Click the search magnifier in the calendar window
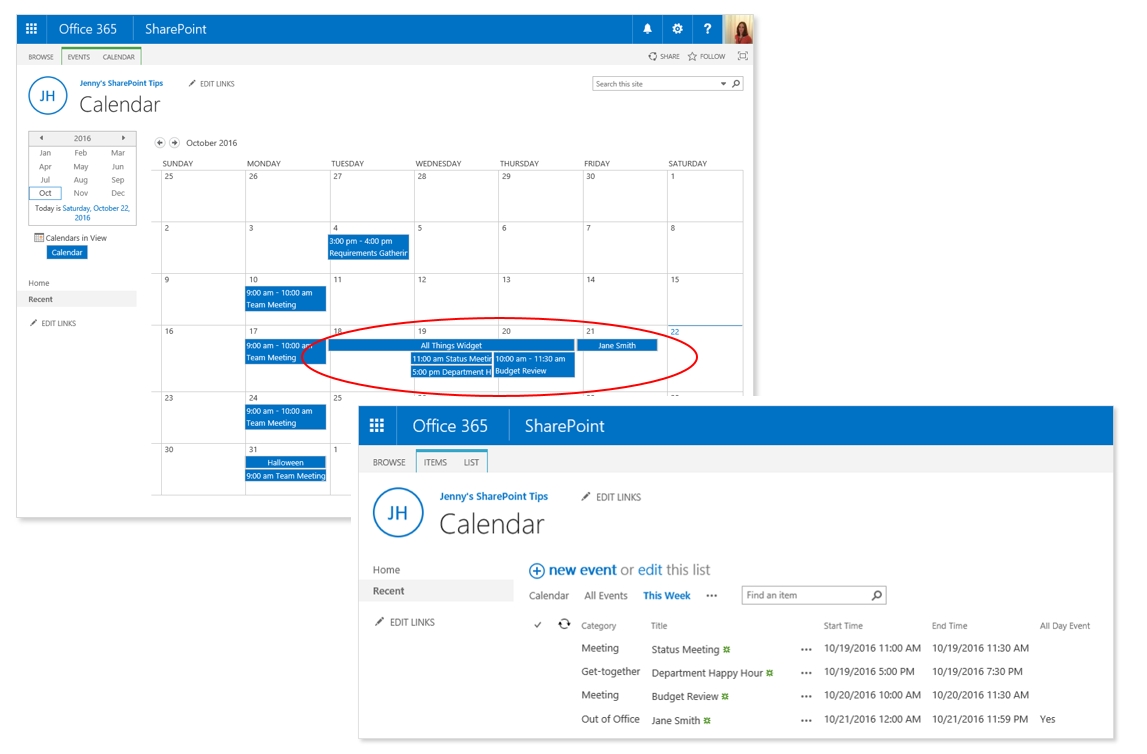1147x754 pixels. [736, 83]
